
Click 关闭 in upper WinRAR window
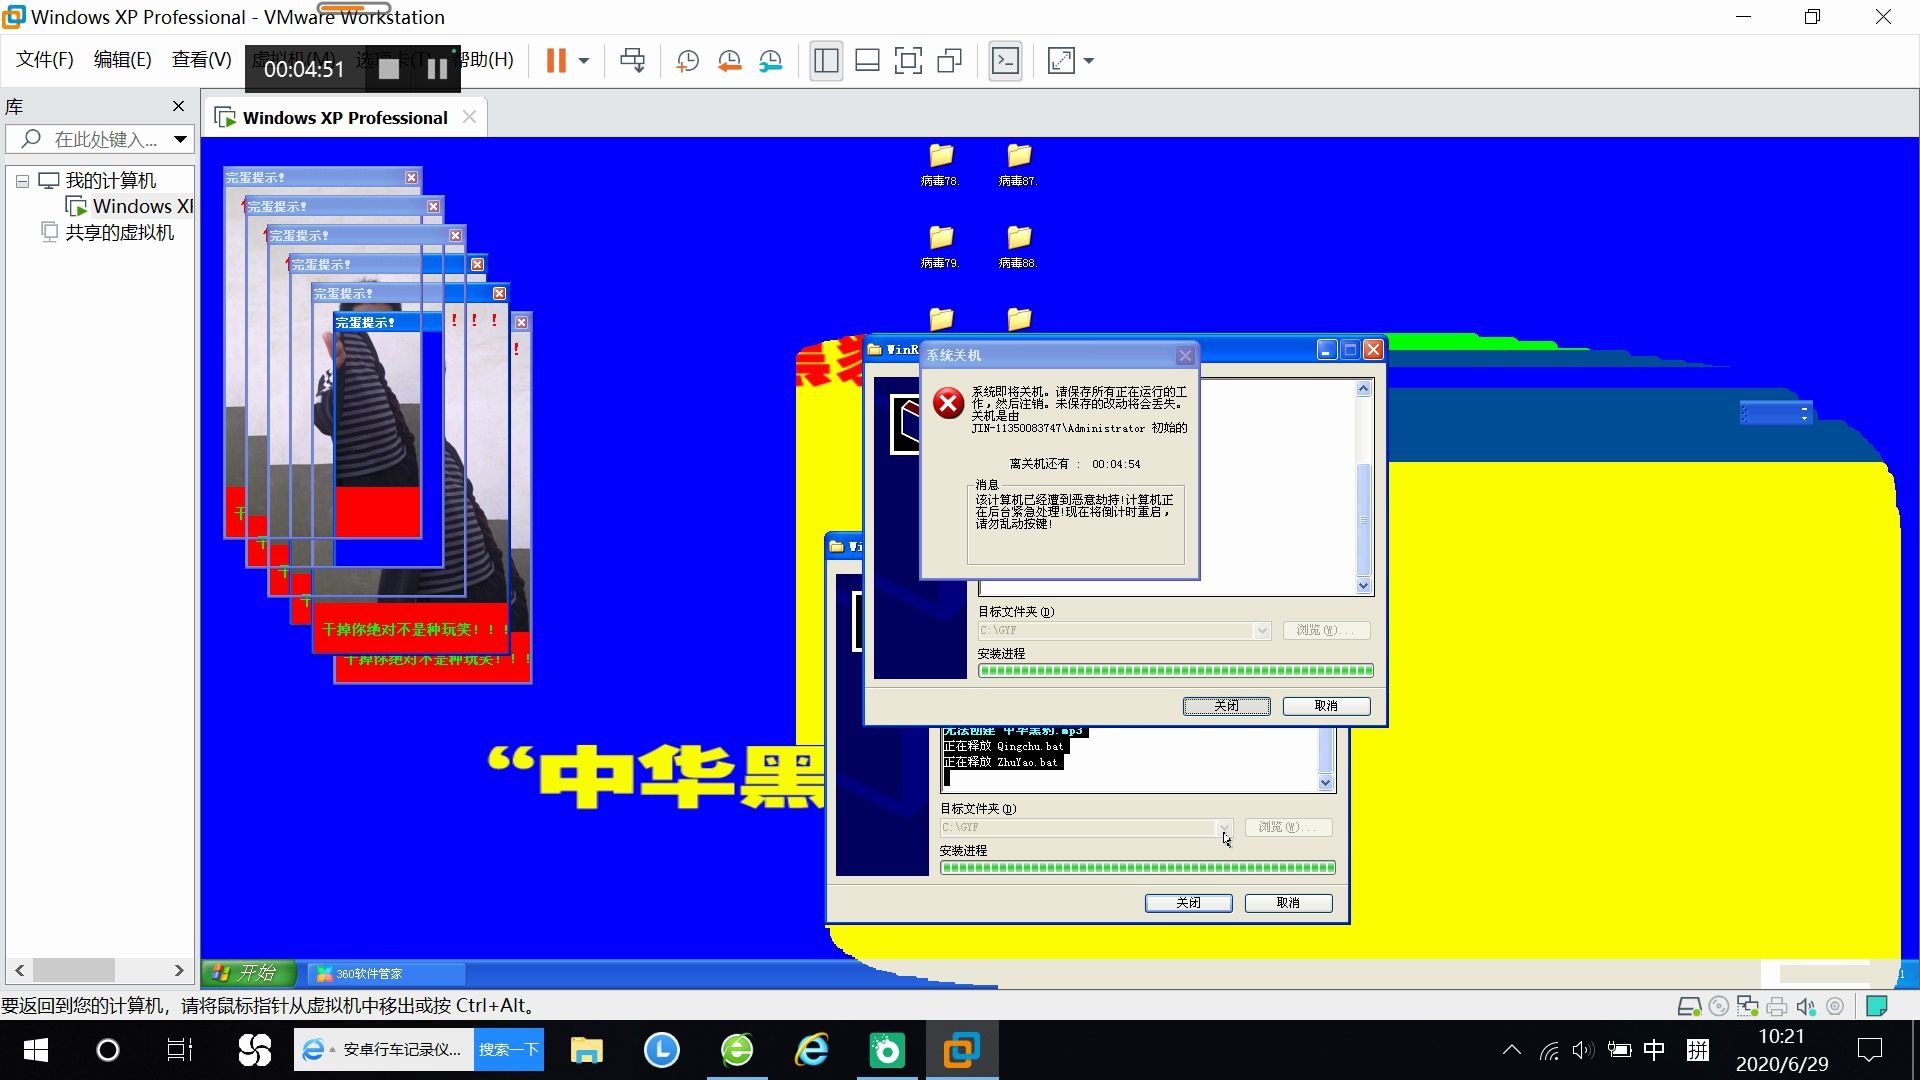click(x=1227, y=706)
